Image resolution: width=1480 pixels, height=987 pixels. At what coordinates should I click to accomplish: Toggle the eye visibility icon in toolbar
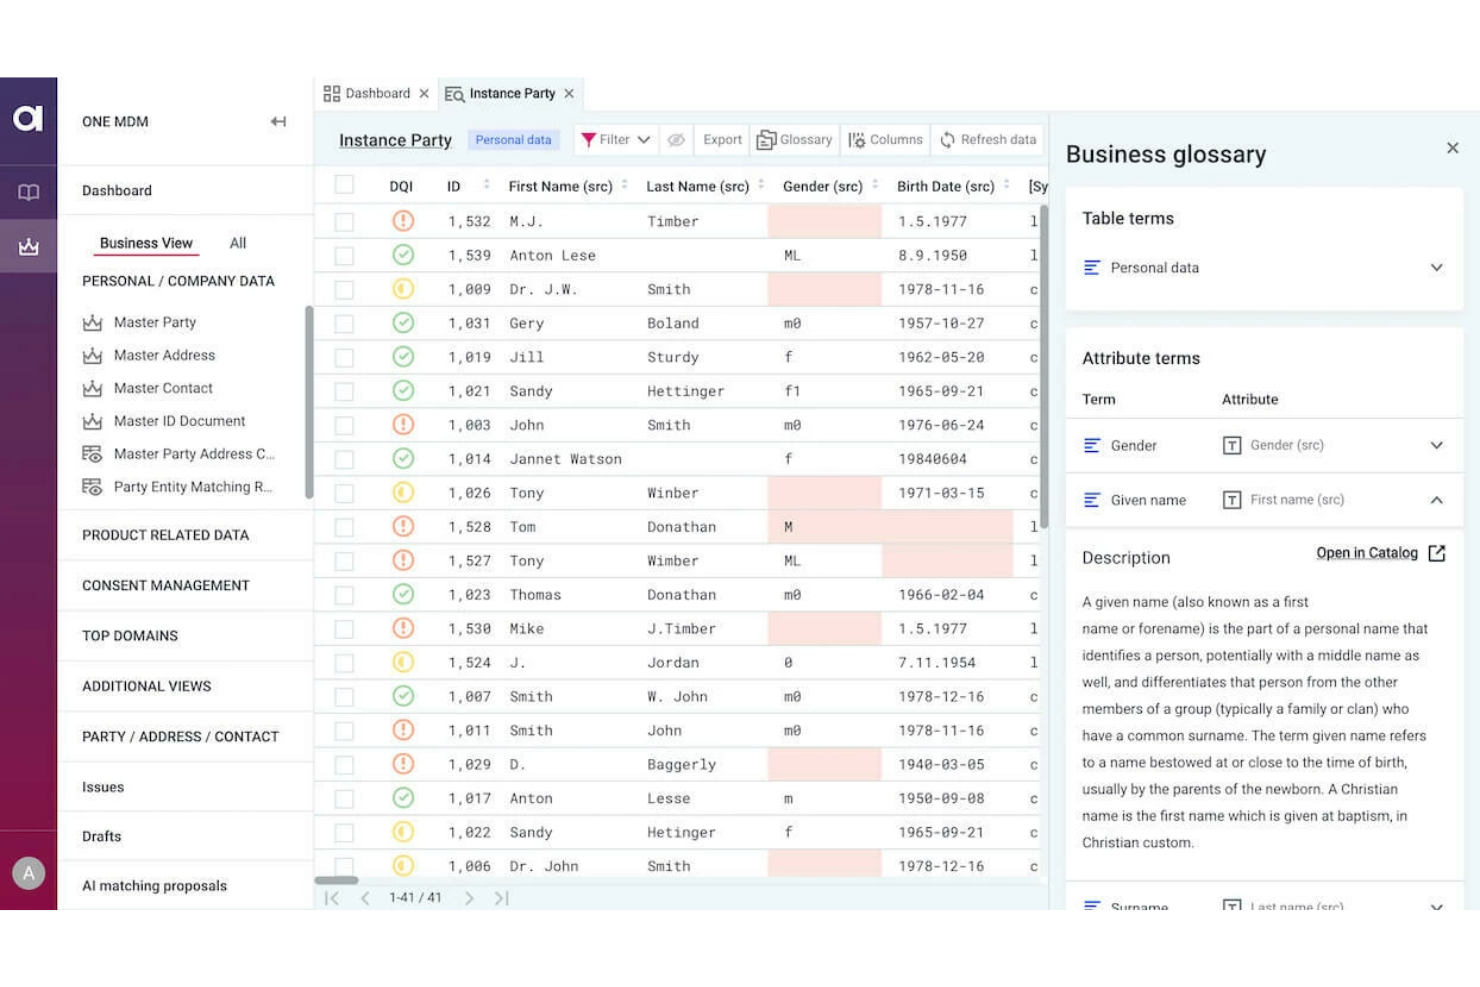click(676, 140)
